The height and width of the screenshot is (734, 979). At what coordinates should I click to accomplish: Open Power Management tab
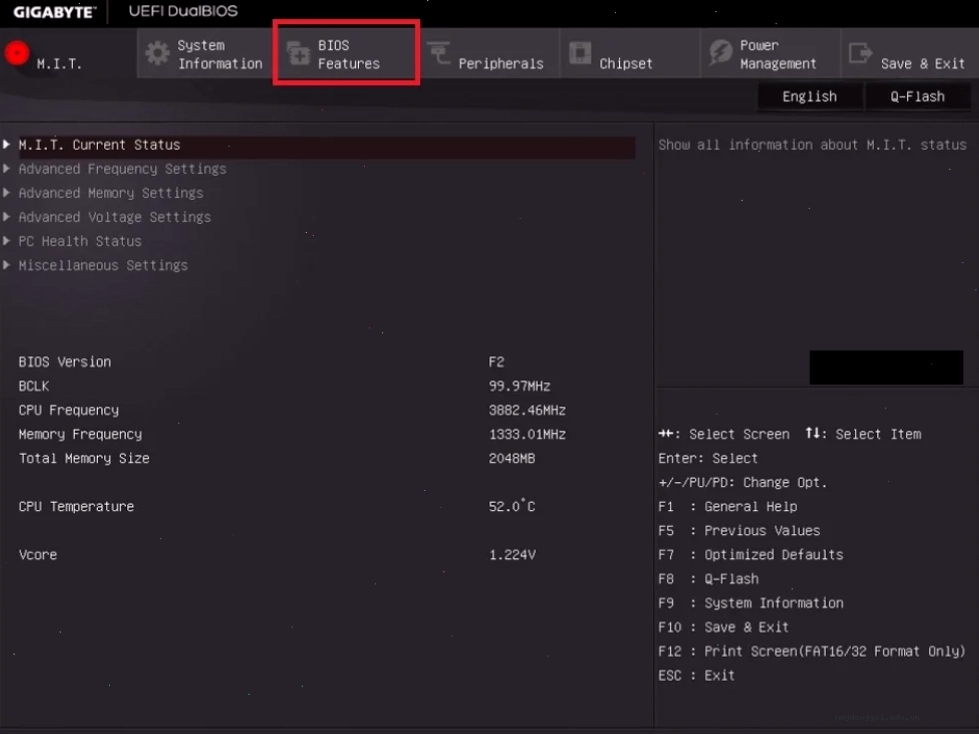coord(771,54)
